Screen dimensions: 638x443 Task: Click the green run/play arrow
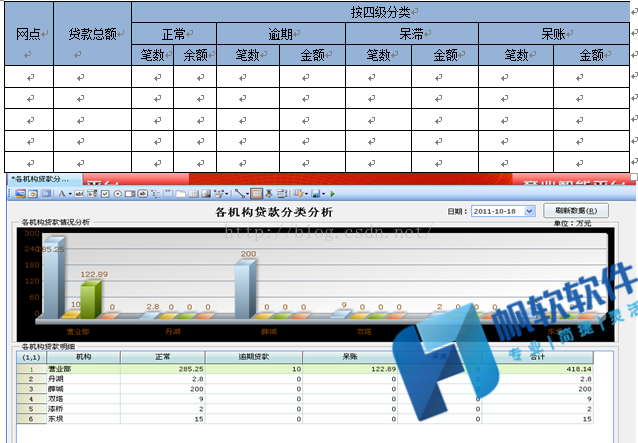point(332,194)
